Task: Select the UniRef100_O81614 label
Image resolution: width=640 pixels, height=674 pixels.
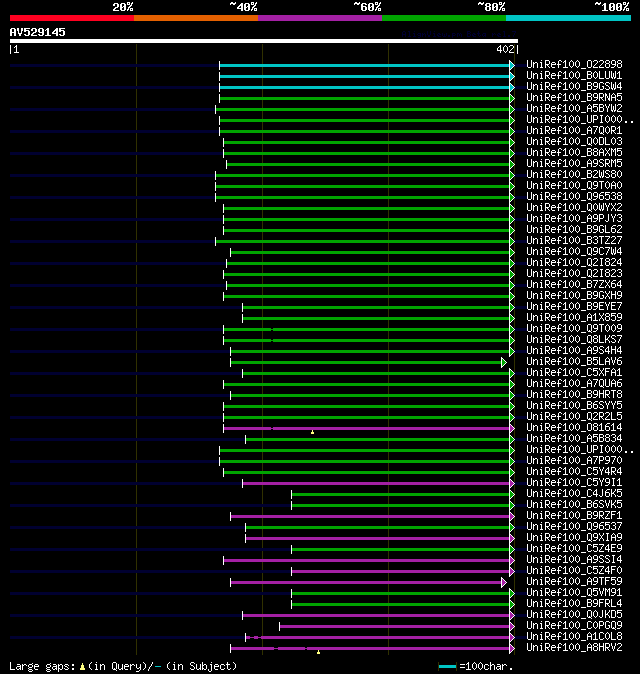Action: [x=574, y=428]
